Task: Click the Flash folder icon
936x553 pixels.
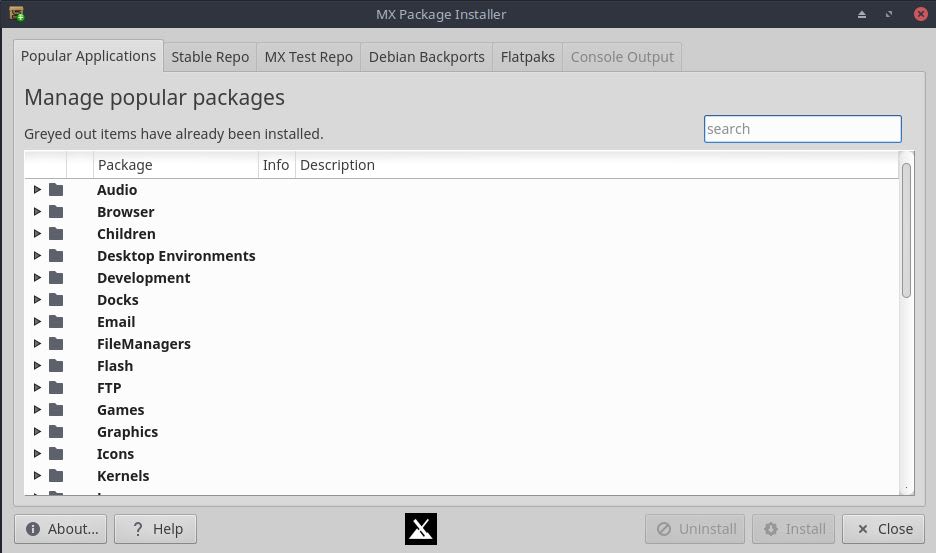Action: click(x=56, y=366)
